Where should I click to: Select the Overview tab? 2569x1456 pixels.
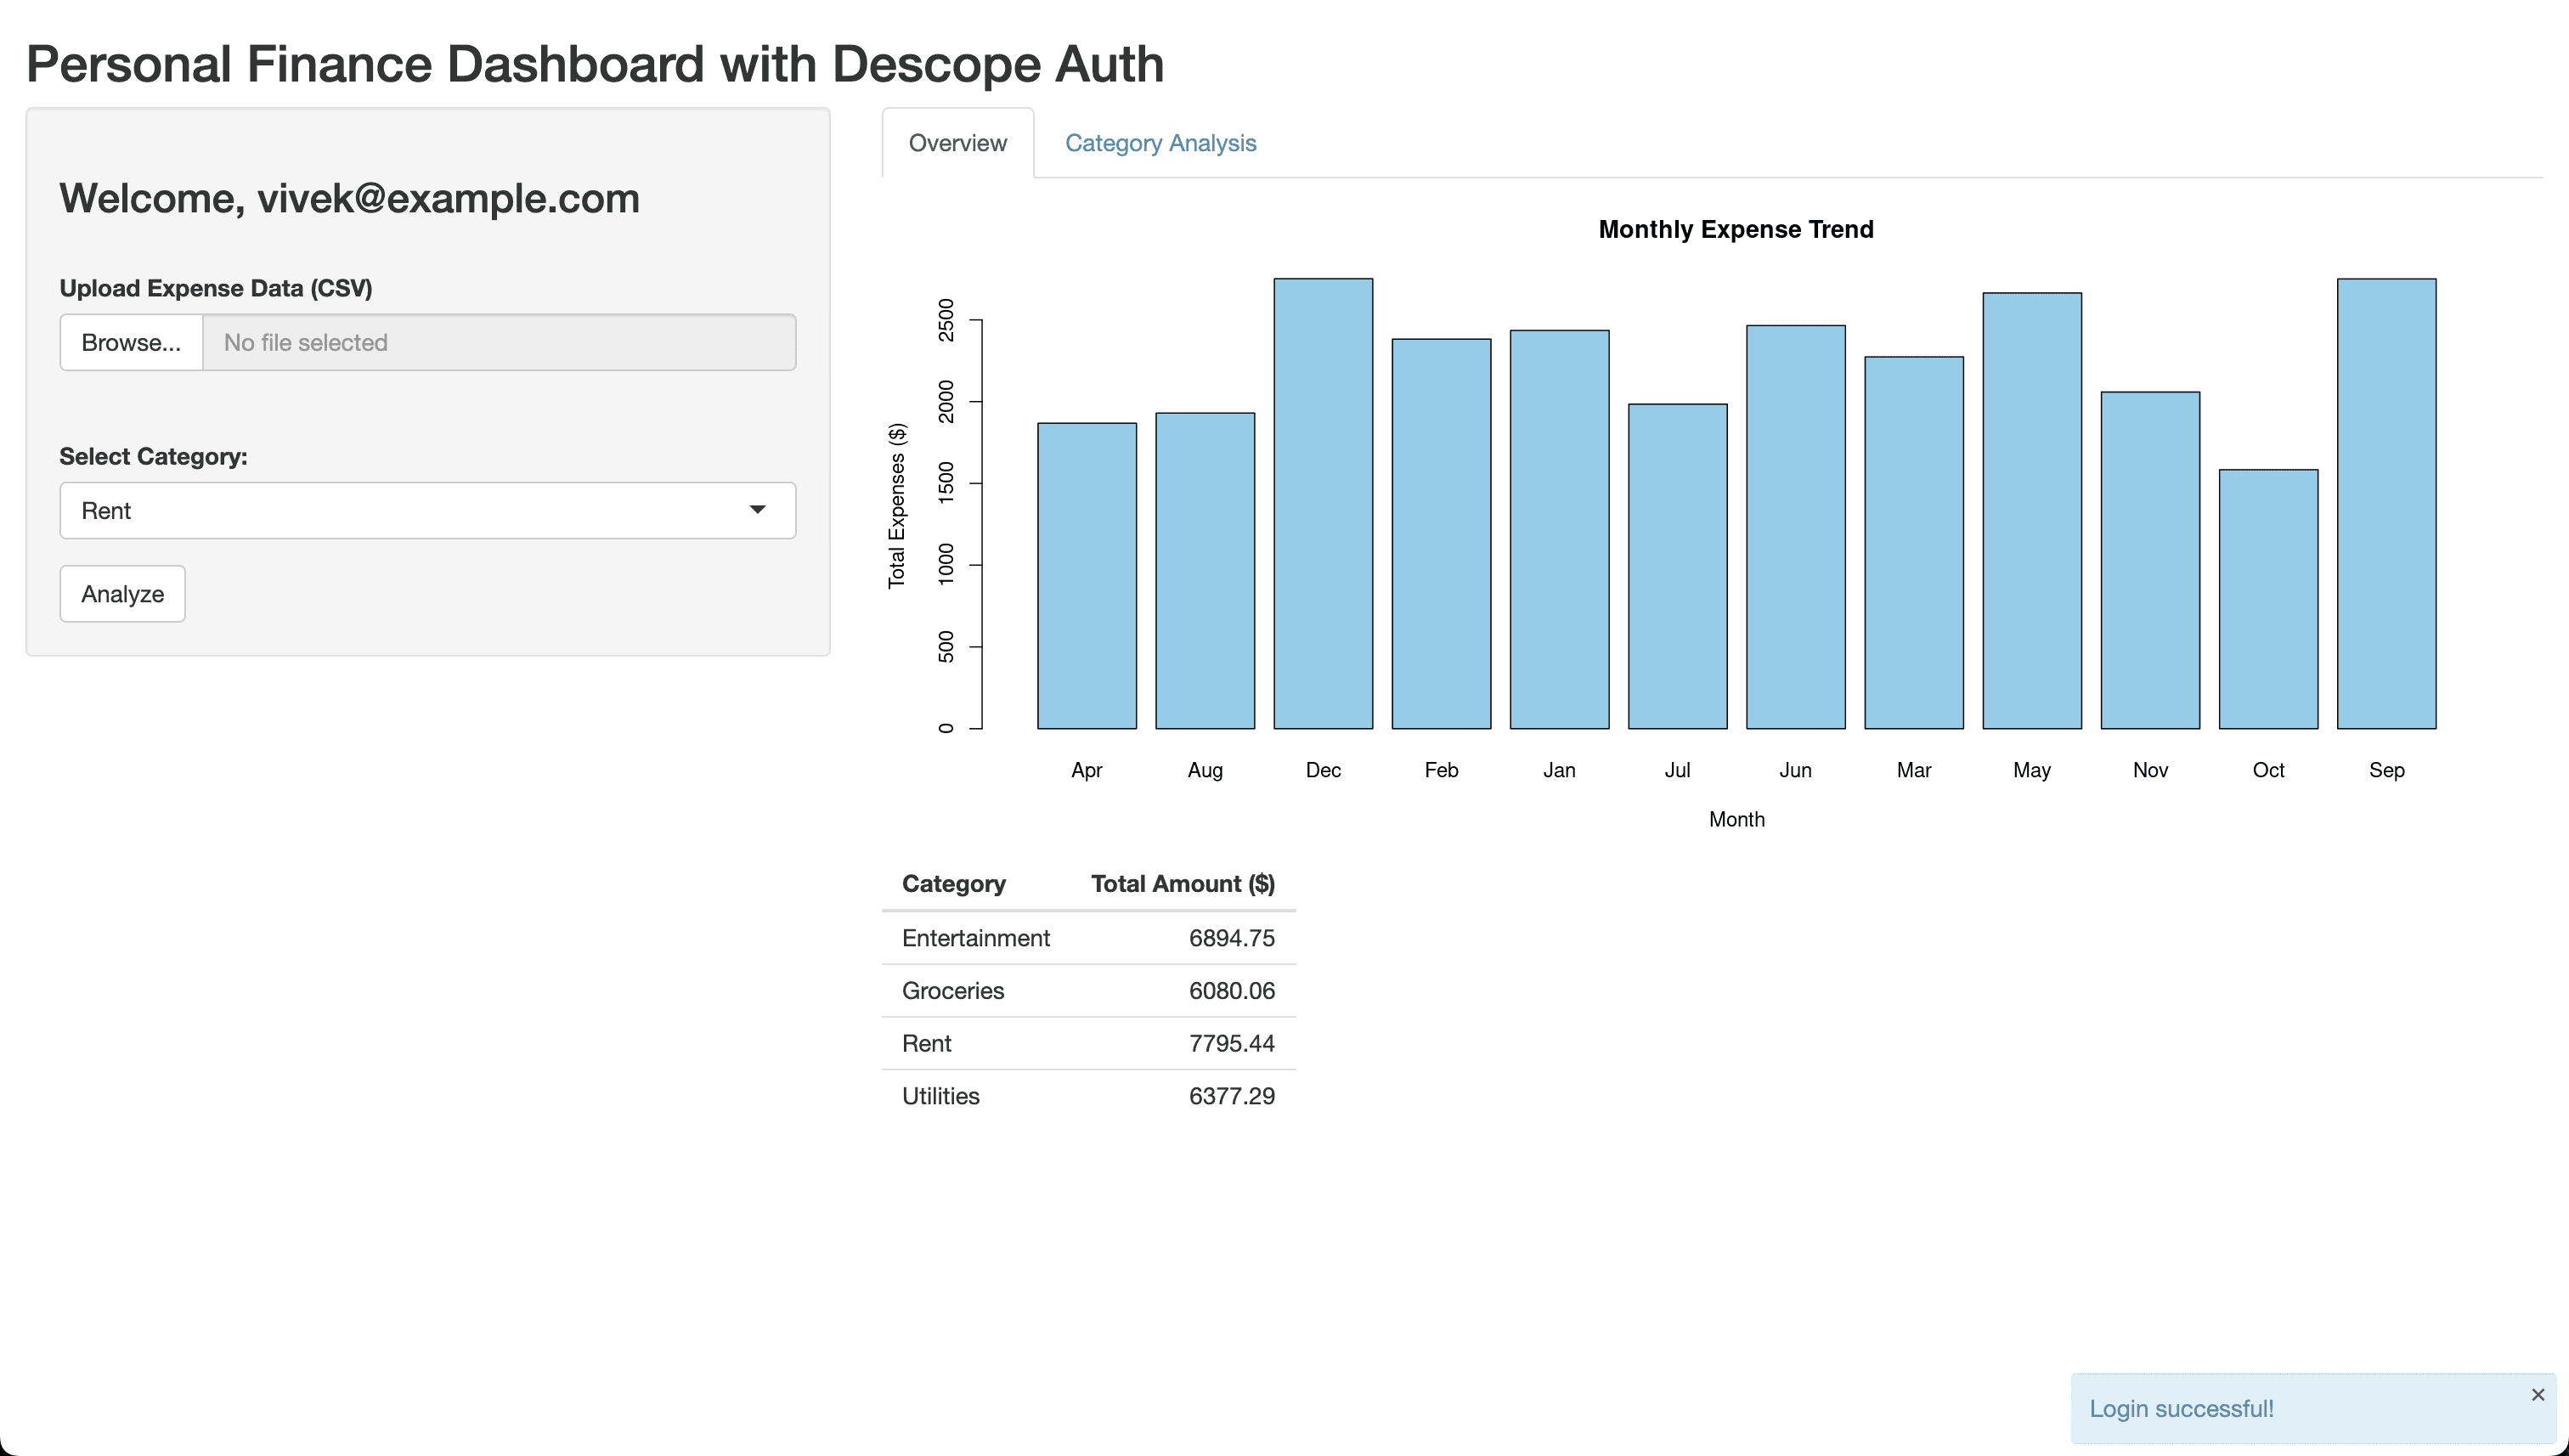pos(956,143)
